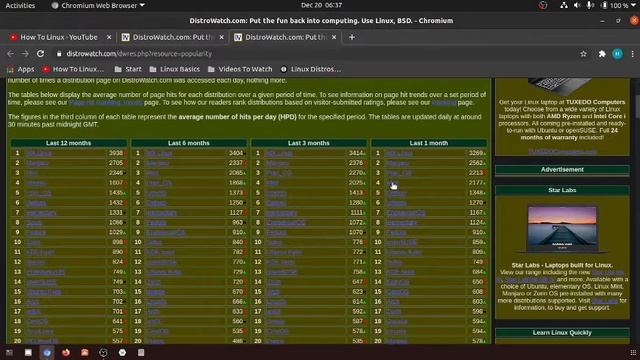Show applications grid in bottom panel
640x360 pixels.
pos(633,352)
